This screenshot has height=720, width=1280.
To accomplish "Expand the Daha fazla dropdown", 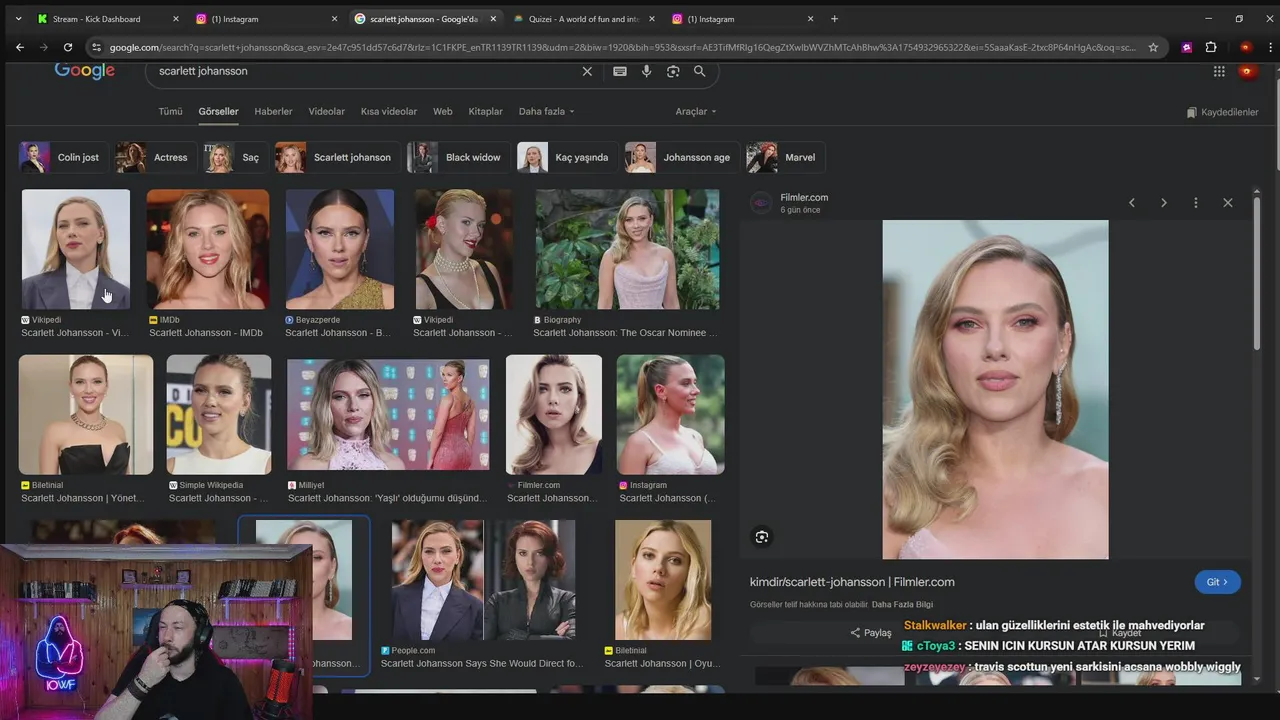I will click(x=546, y=112).
